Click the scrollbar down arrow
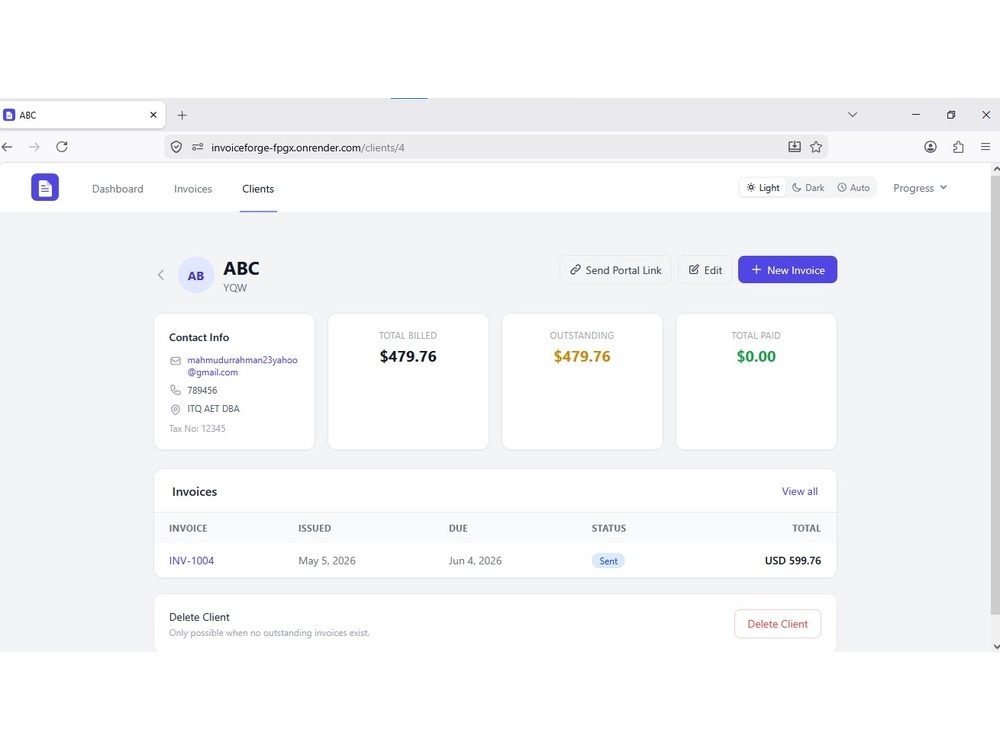The image size is (1000, 750). pyautogui.click(x=996, y=646)
